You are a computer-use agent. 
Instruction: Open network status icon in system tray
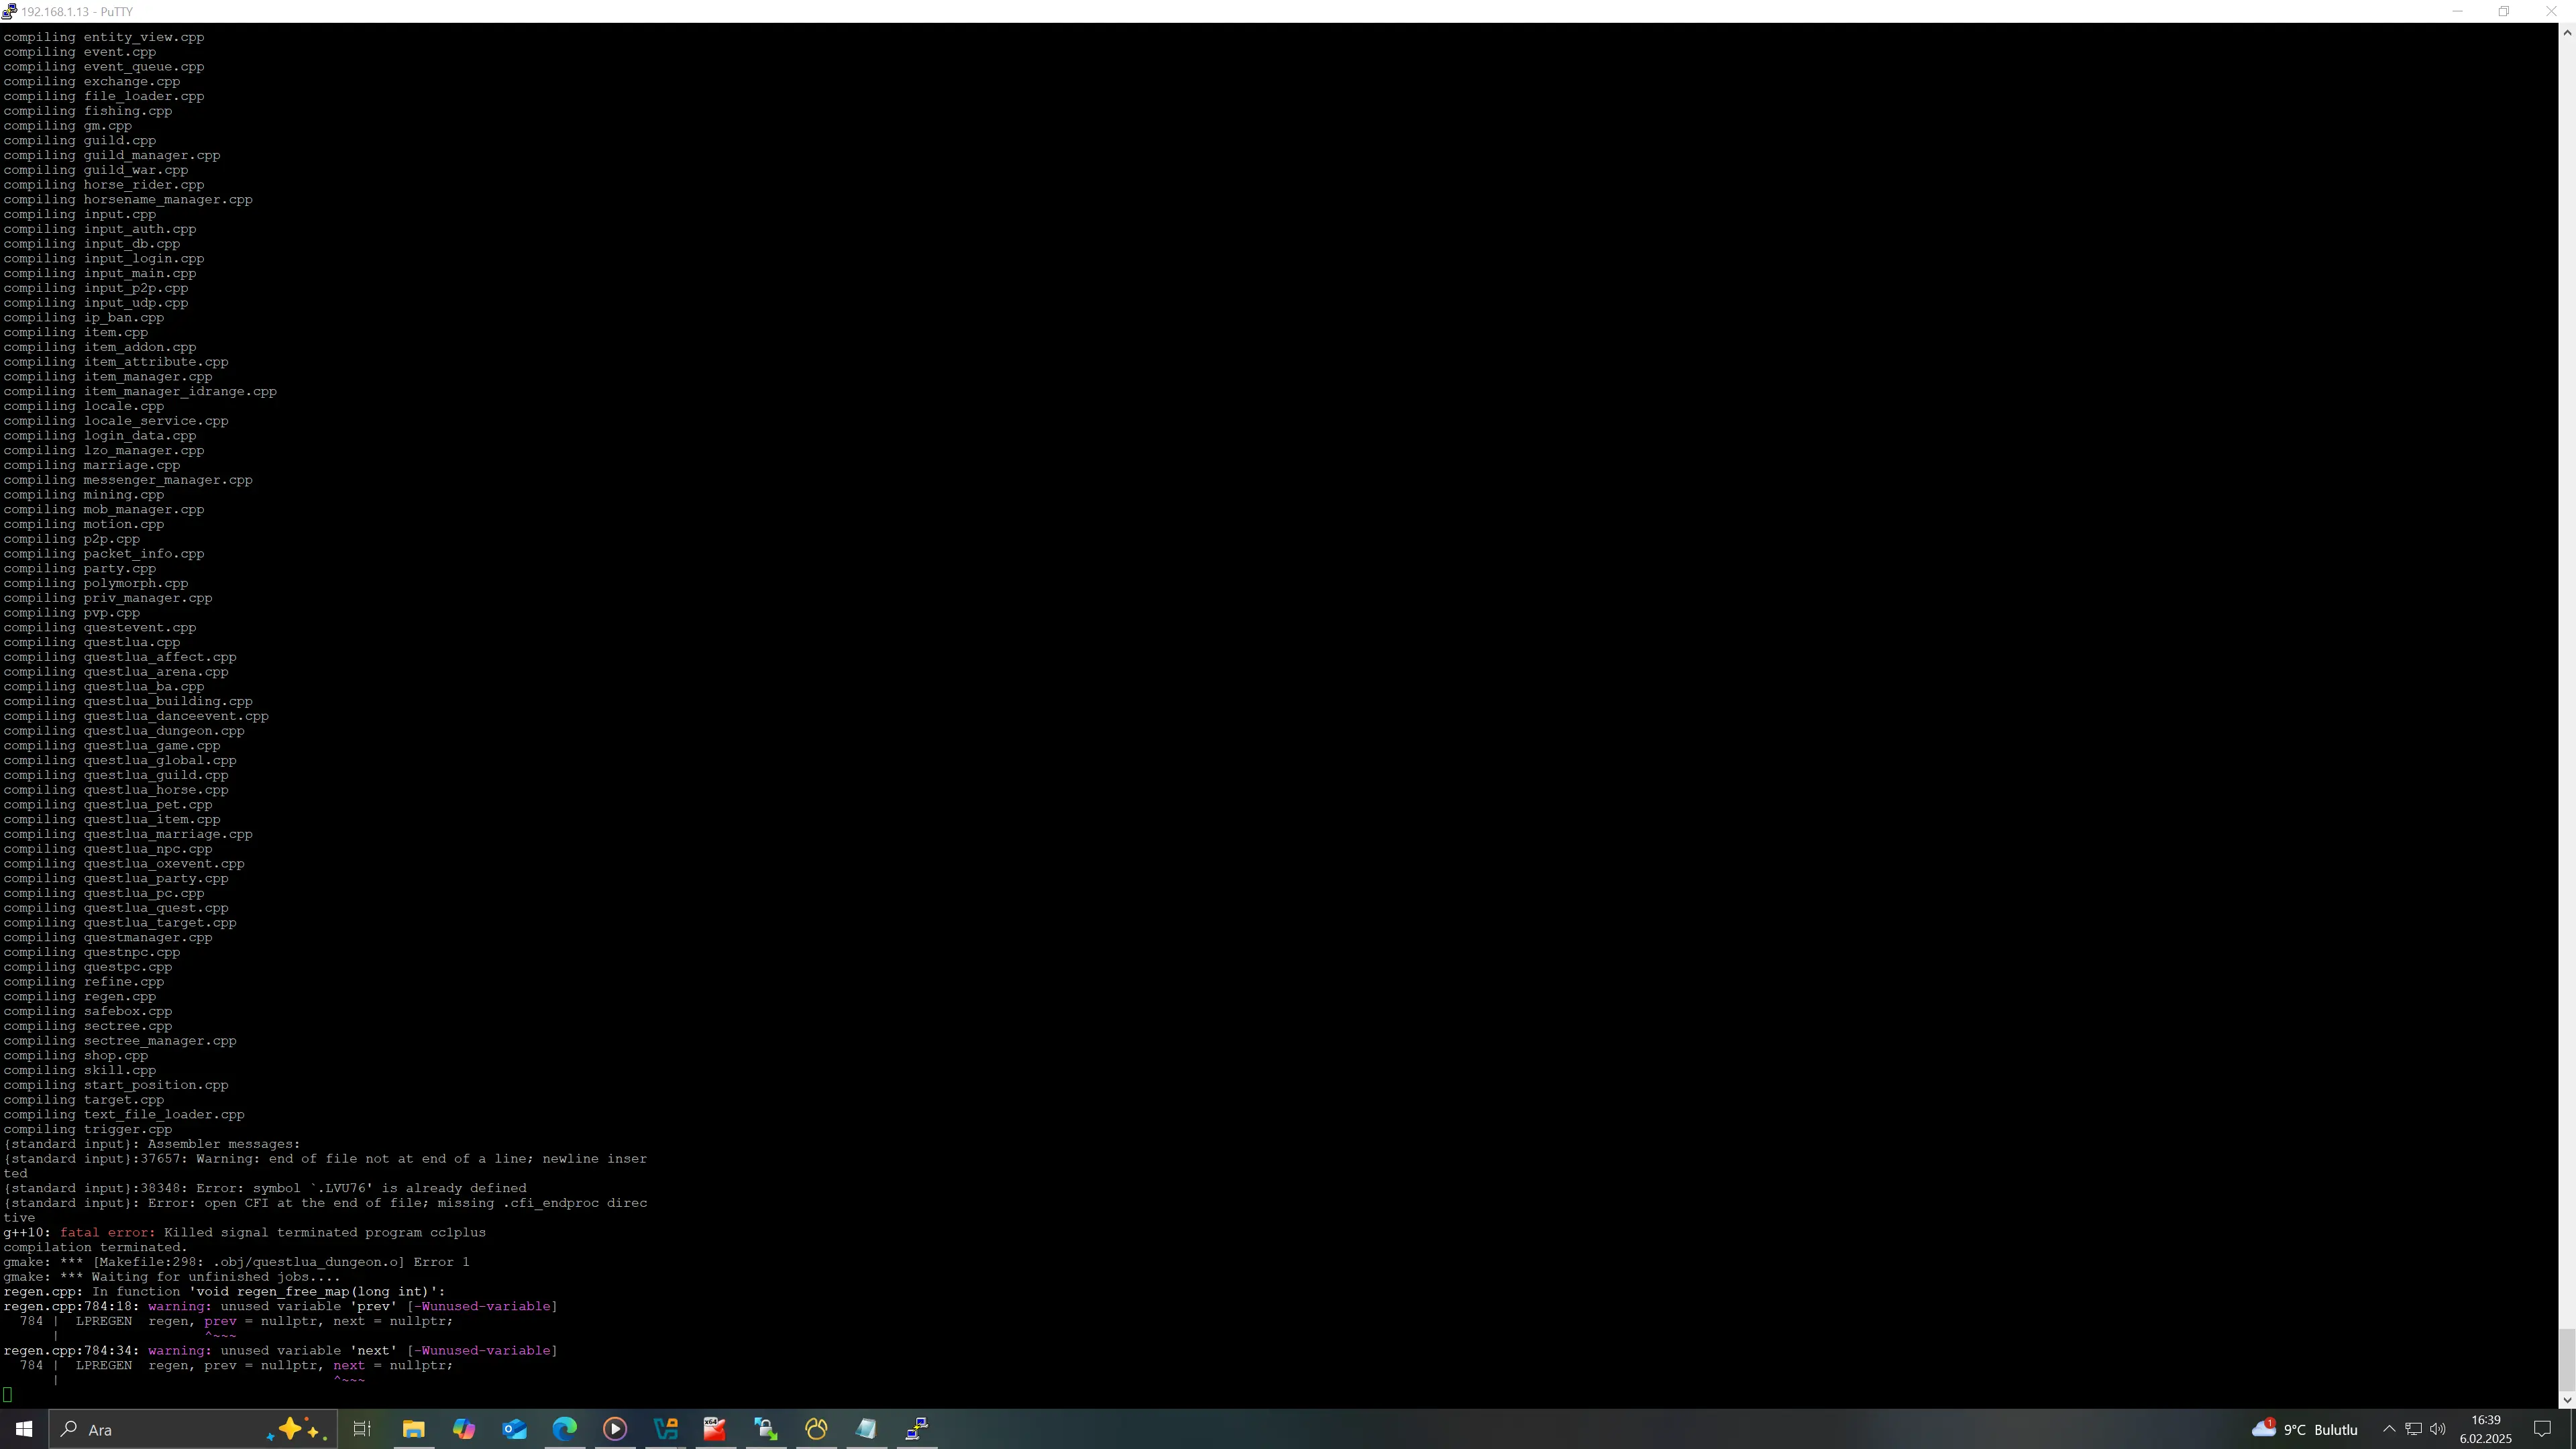click(2413, 1429)
